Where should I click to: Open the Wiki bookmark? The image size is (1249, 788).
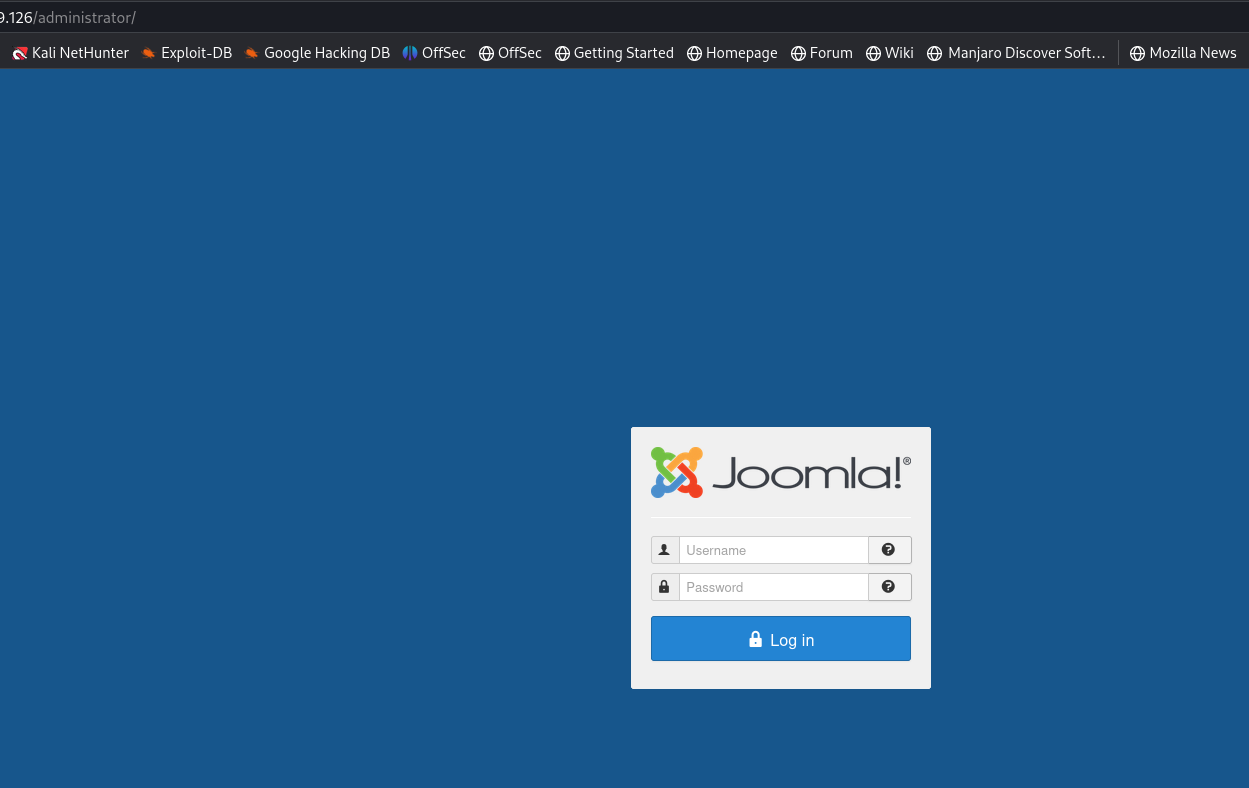(x=890, y=53)
